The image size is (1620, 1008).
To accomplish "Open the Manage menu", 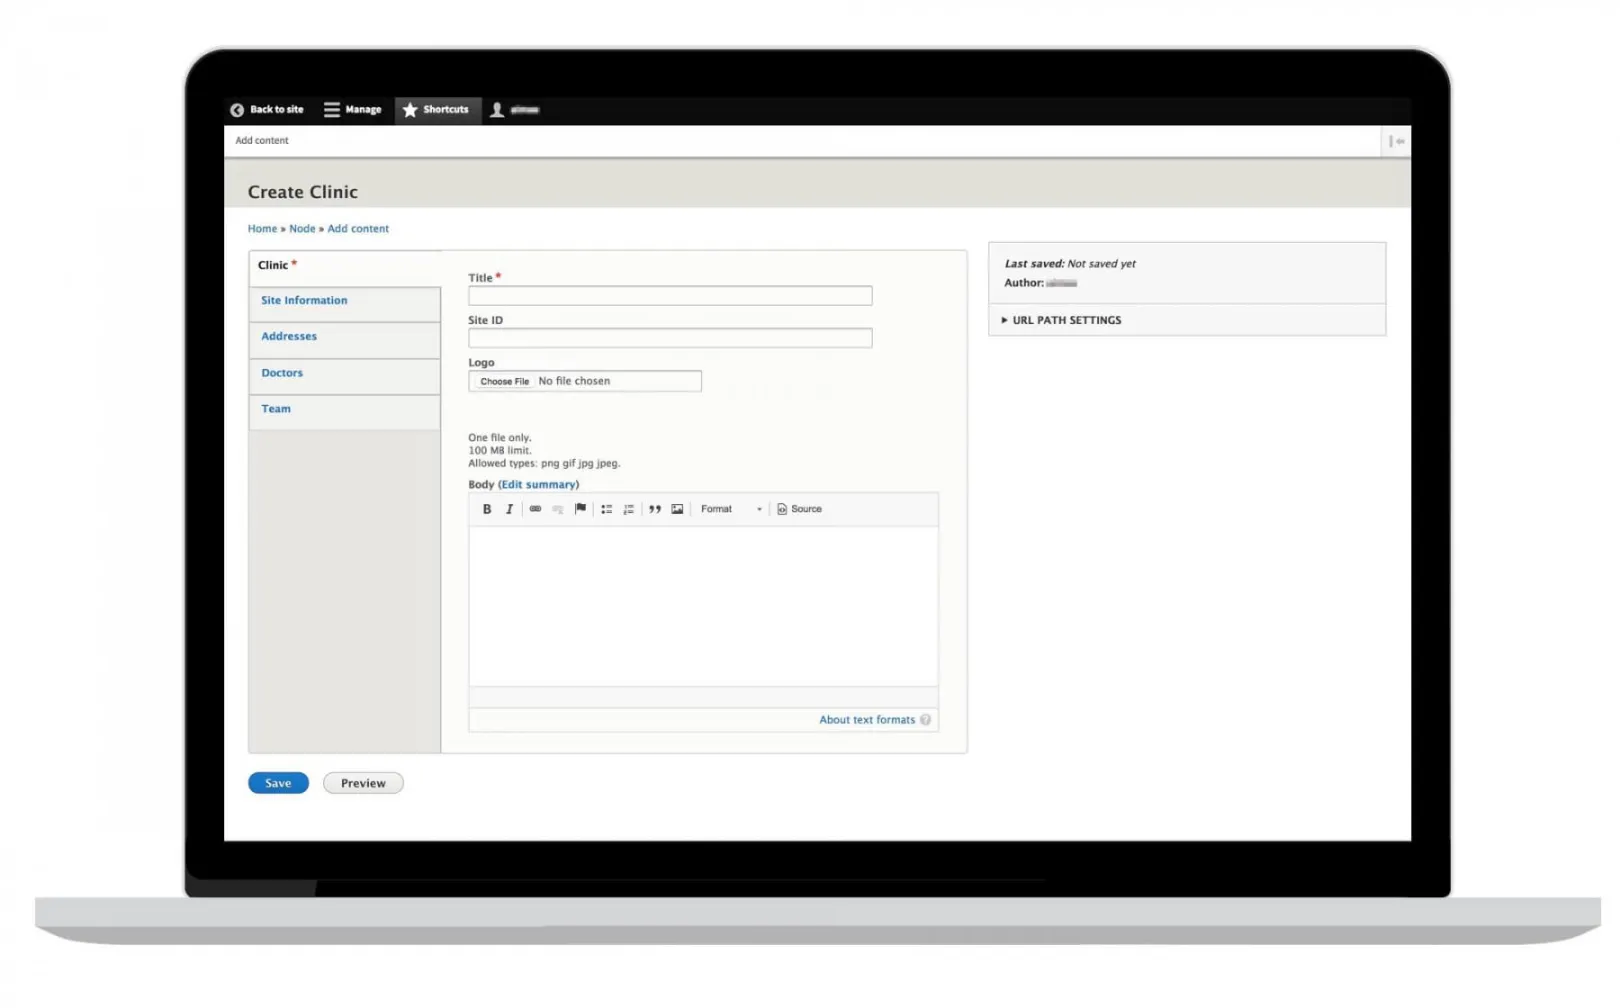I will (352, 110).
